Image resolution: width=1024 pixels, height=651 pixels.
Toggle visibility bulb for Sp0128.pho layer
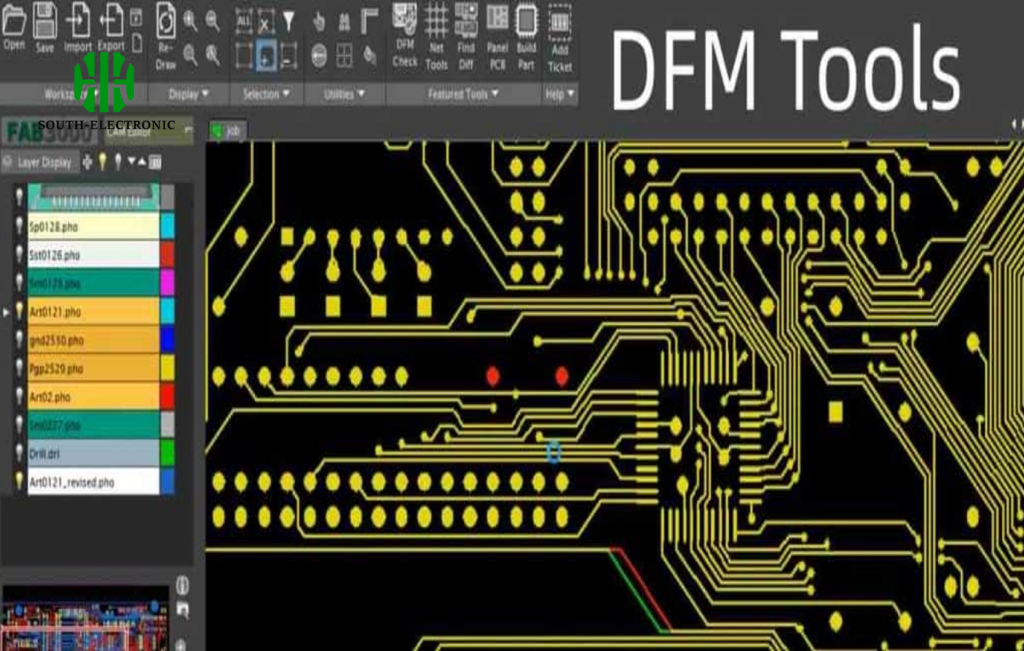[x=20, y=226]
